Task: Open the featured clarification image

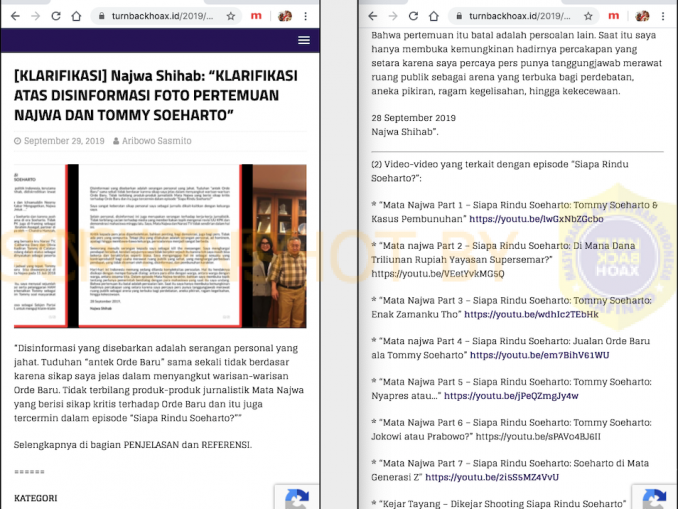Action: coord(160,246)
